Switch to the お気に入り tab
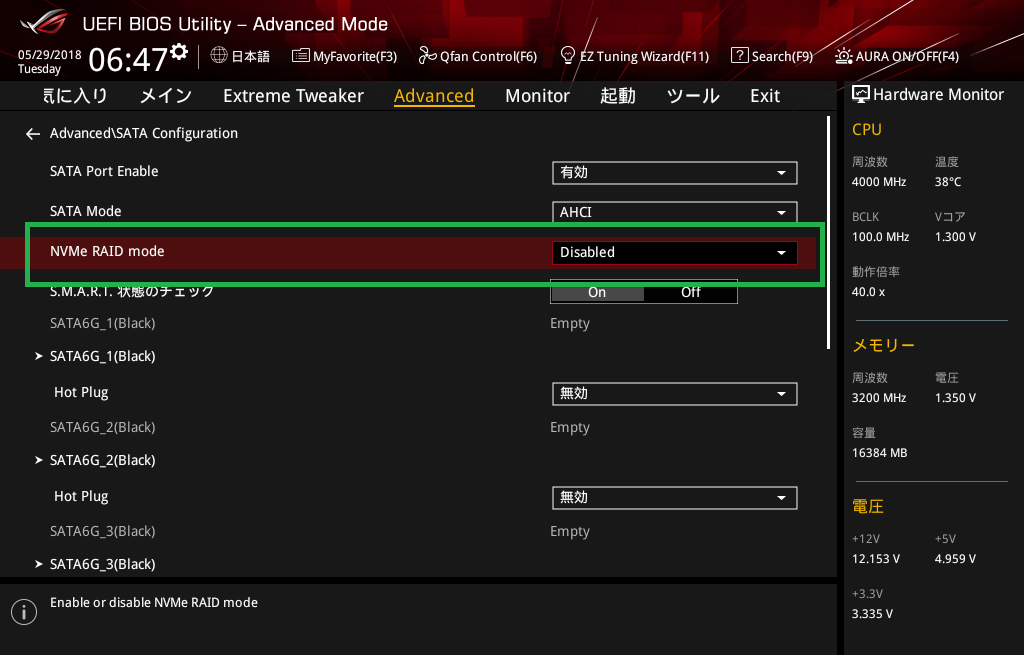Screen dimensions: 1024x655 (x=75, y=96)
